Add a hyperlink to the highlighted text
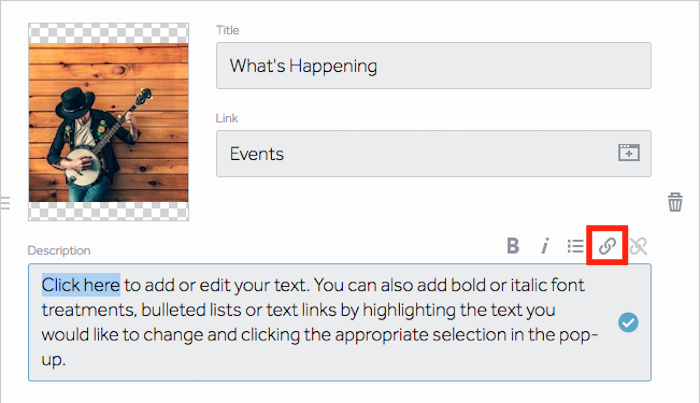 click(x=607, y=245)
